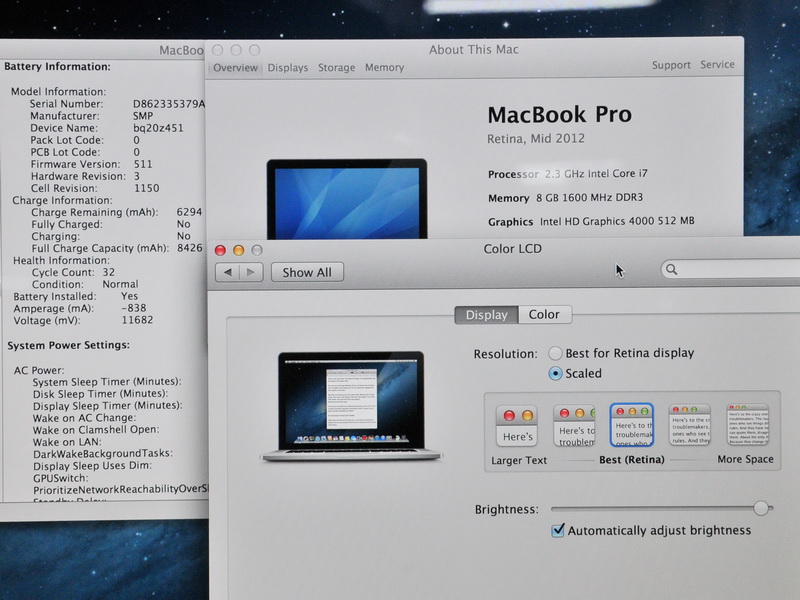This screenshot has width=800, height=600.
Task: Click the Show All button
Action: [x=307, y=272]
